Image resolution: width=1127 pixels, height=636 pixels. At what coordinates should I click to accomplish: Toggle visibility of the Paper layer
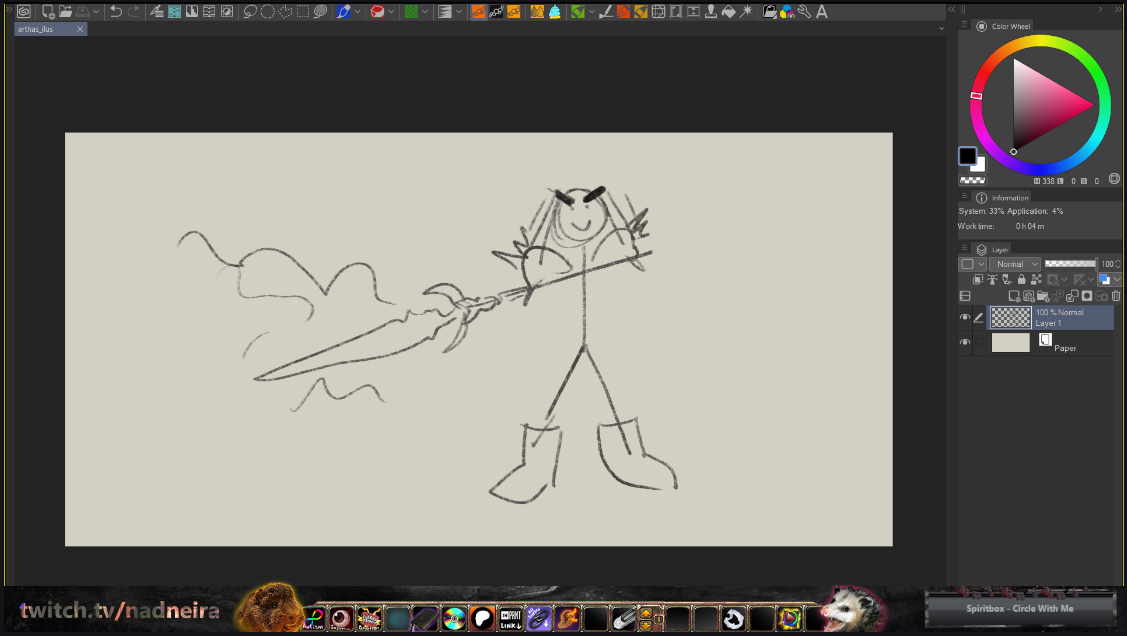coord(965,343)
